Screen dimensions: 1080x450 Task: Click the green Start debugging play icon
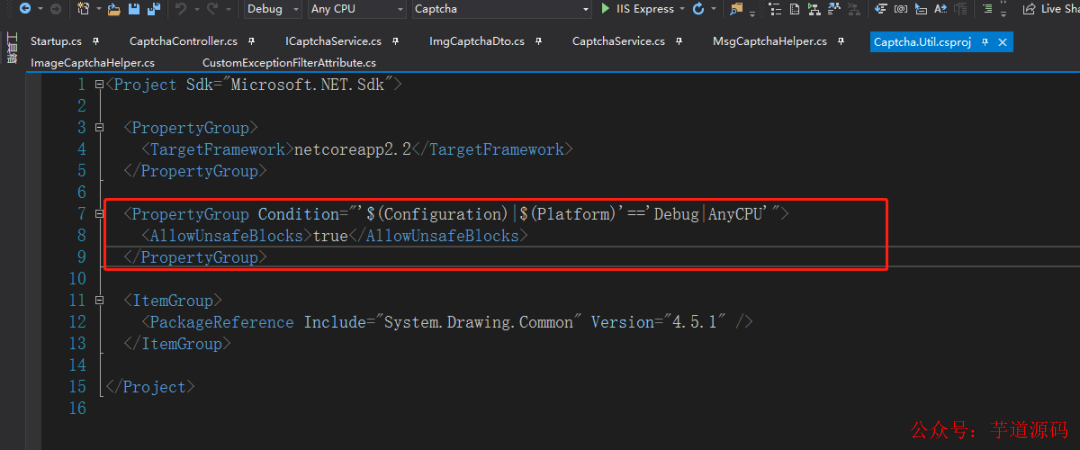point(605,8)
